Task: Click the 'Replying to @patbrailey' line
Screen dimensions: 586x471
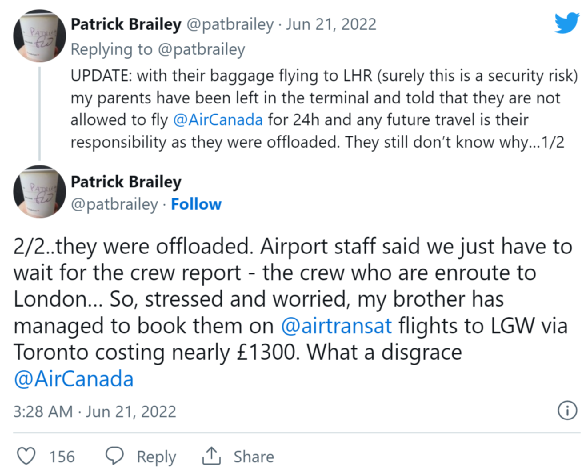Action: tap(158, 49)
